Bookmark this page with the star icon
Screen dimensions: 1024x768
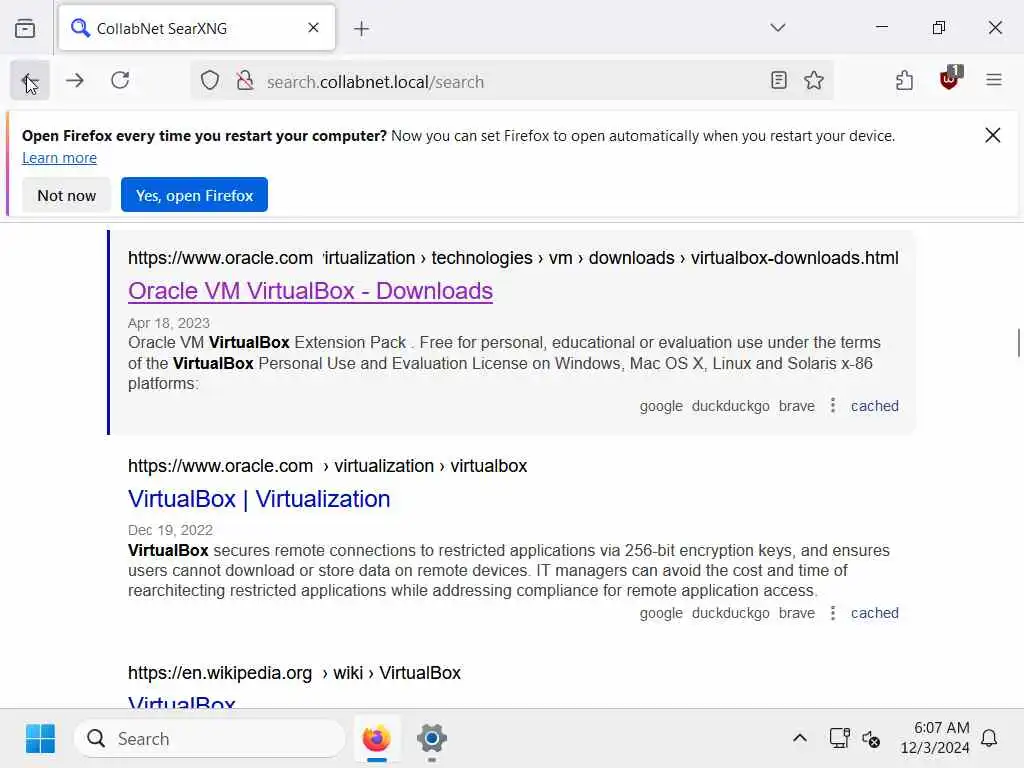coord(814,80)
